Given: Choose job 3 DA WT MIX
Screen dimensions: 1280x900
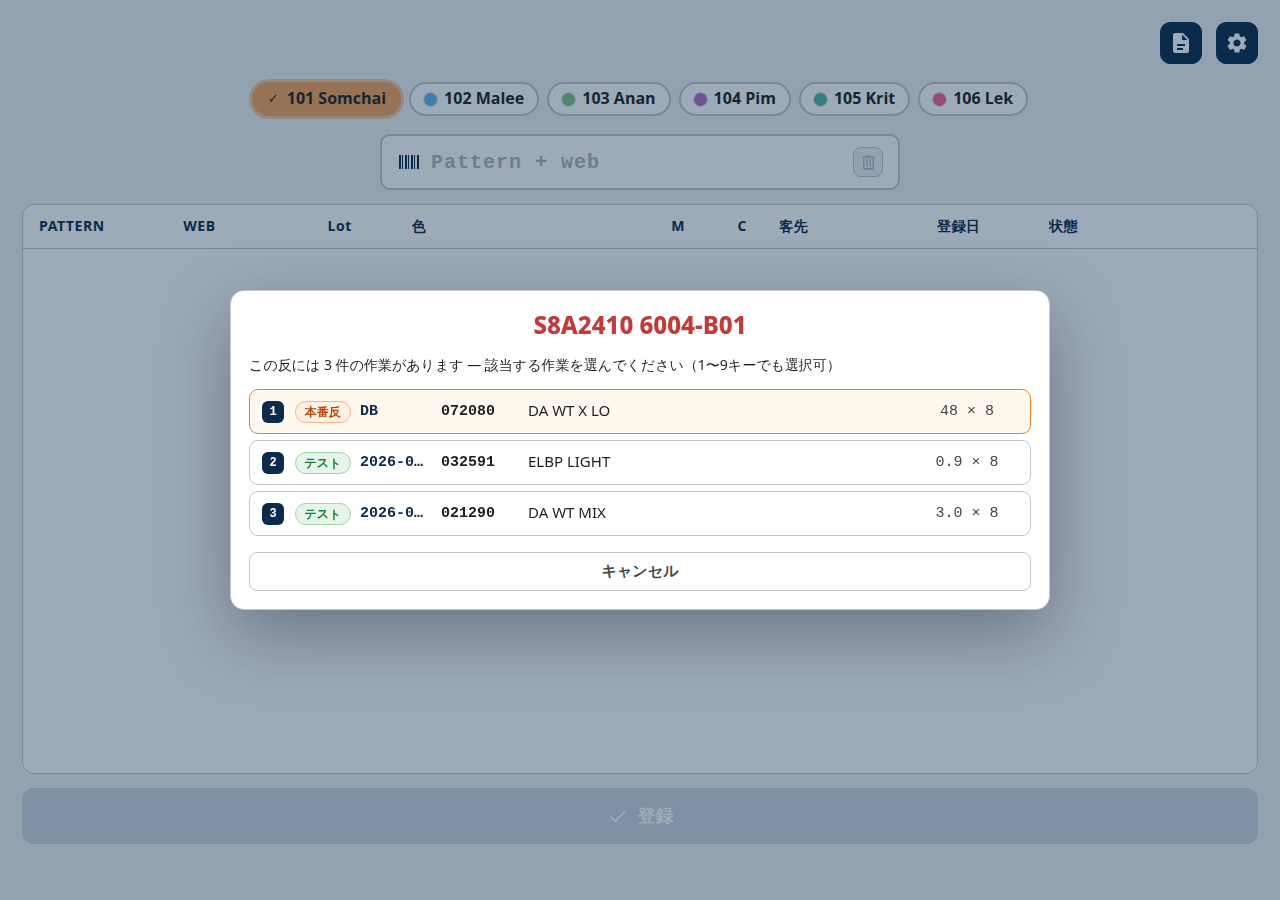Looking at the screenshot, I should tap(640, 513).
